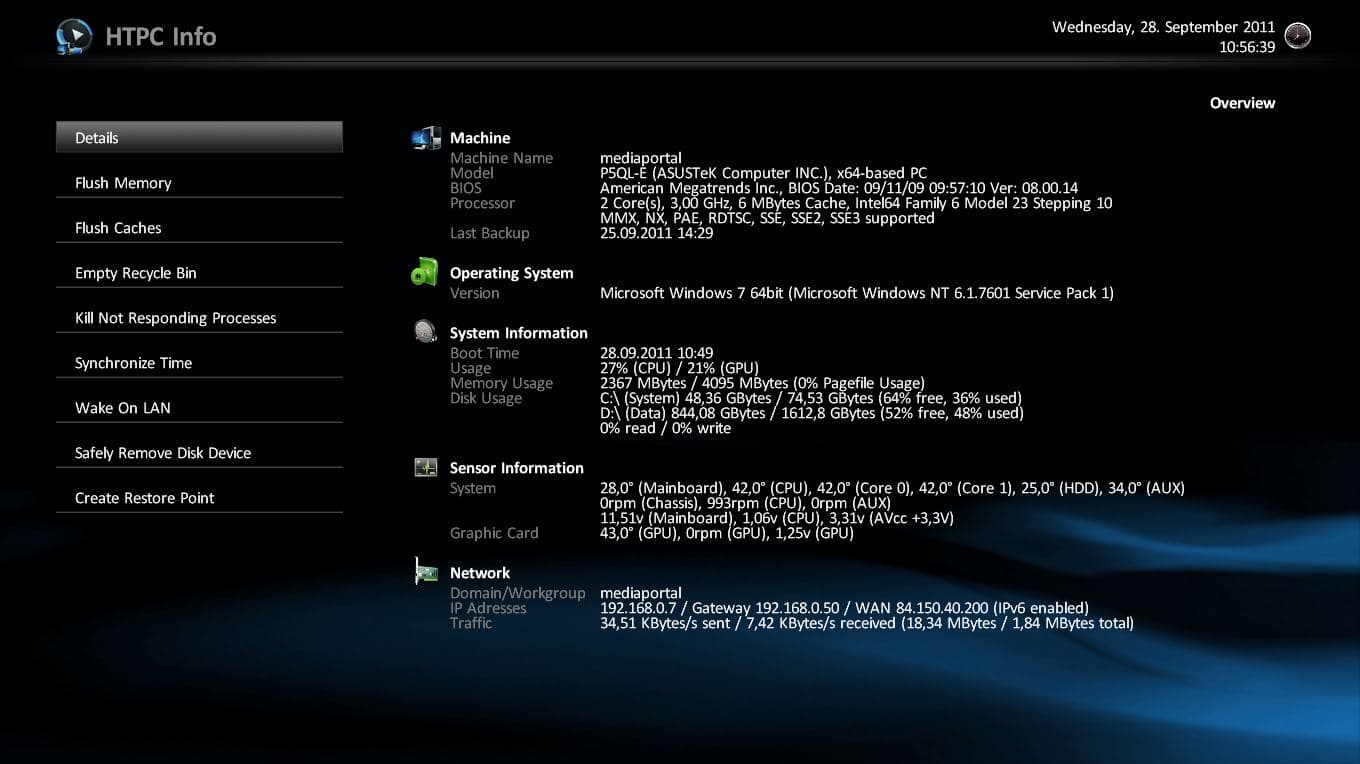Choose Synchronize Time

pyautogui.click(x=199, y=363)
